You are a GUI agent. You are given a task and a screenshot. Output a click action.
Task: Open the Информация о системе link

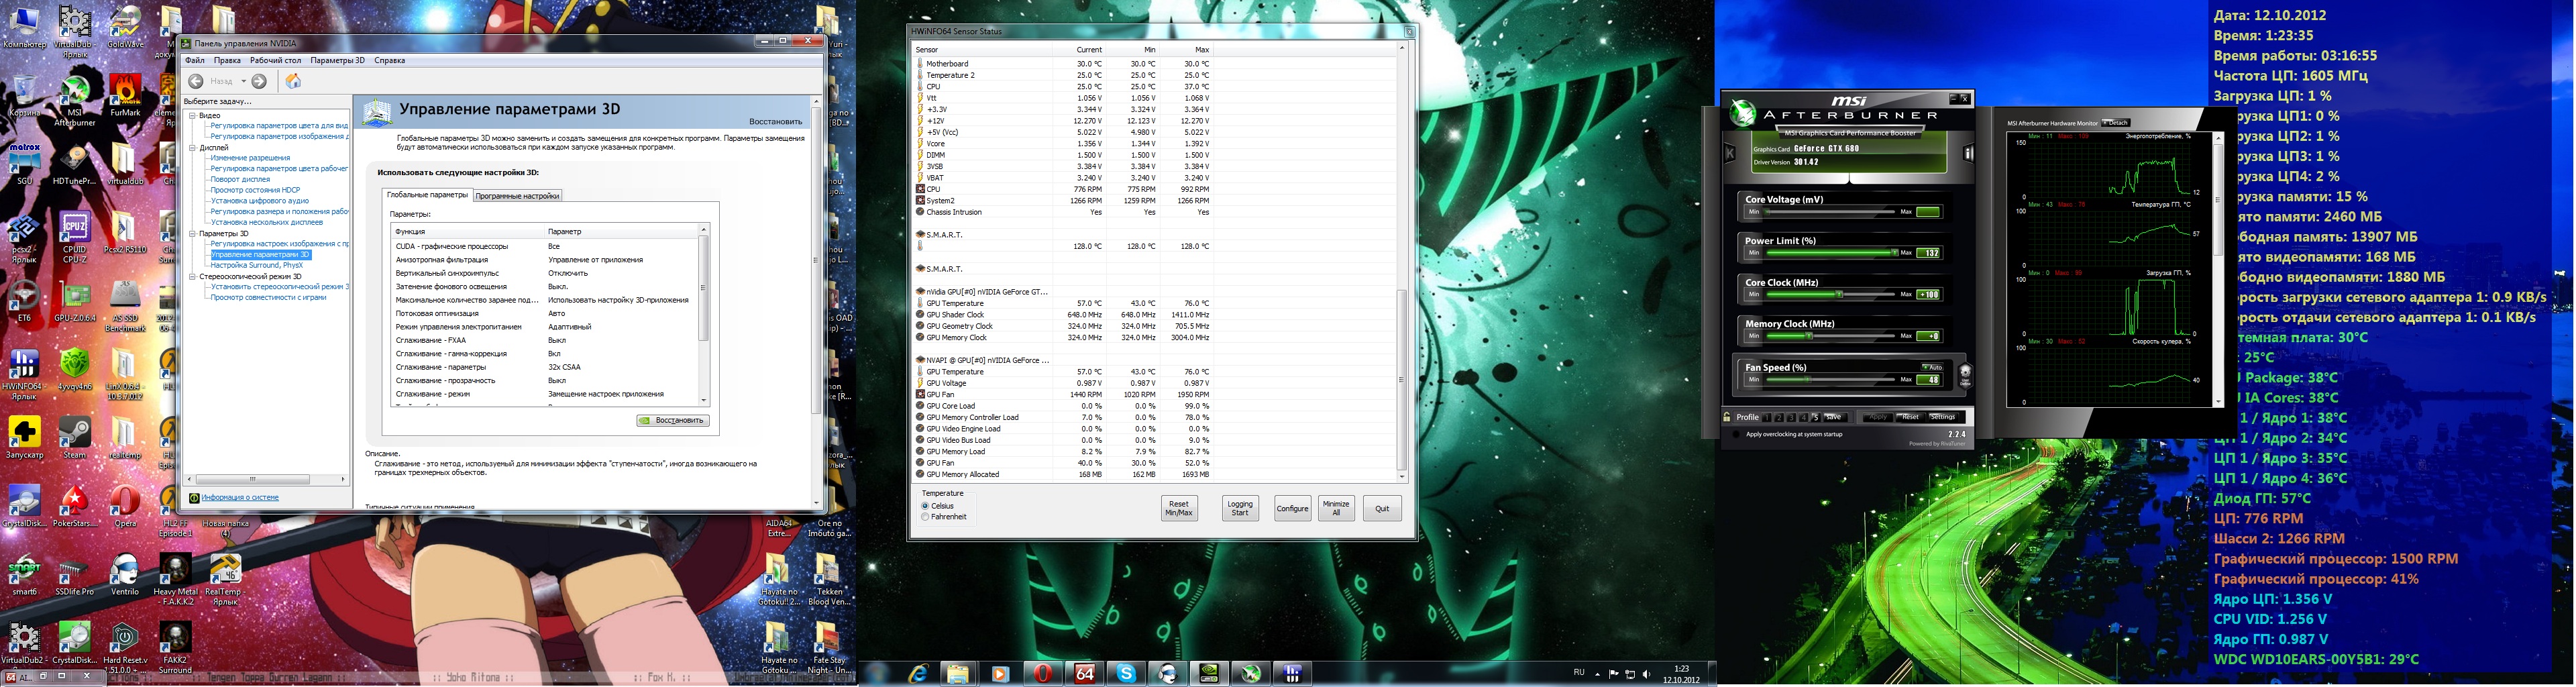[x=240, y=497]
